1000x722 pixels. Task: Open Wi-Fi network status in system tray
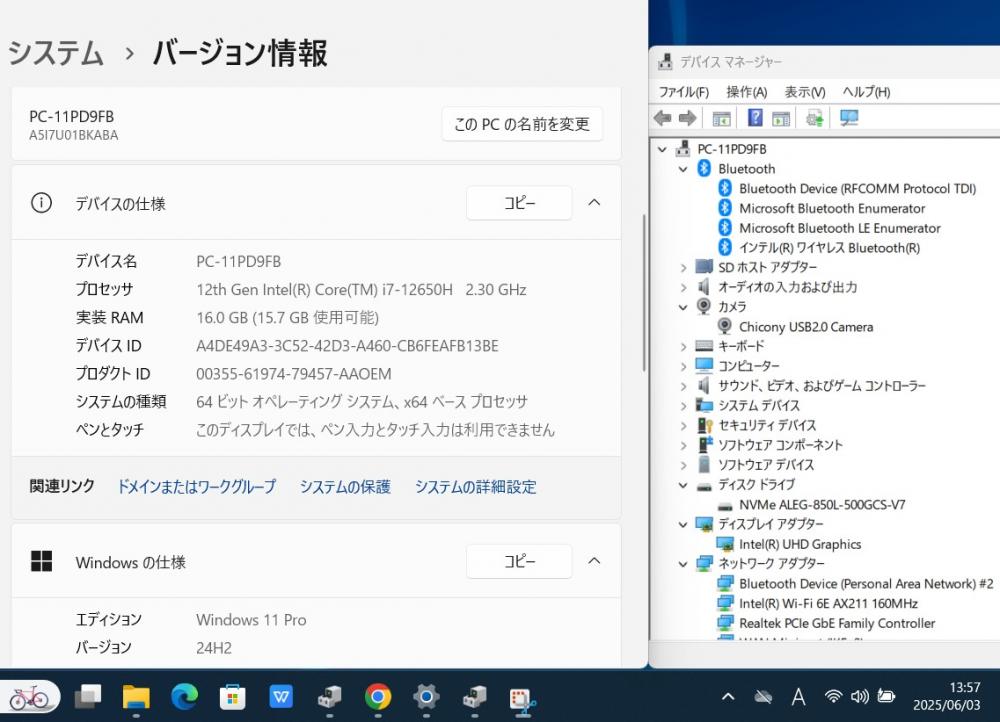pyautogui.click(x=833, y=696)
